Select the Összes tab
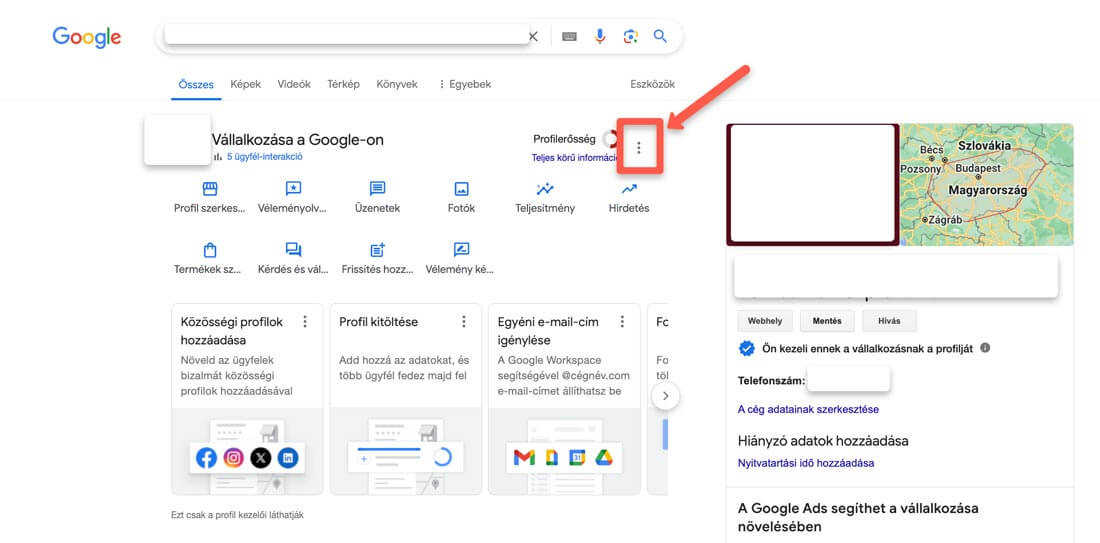The height and width of the screenshot is (543, 1100). click(x=196, y=84)
